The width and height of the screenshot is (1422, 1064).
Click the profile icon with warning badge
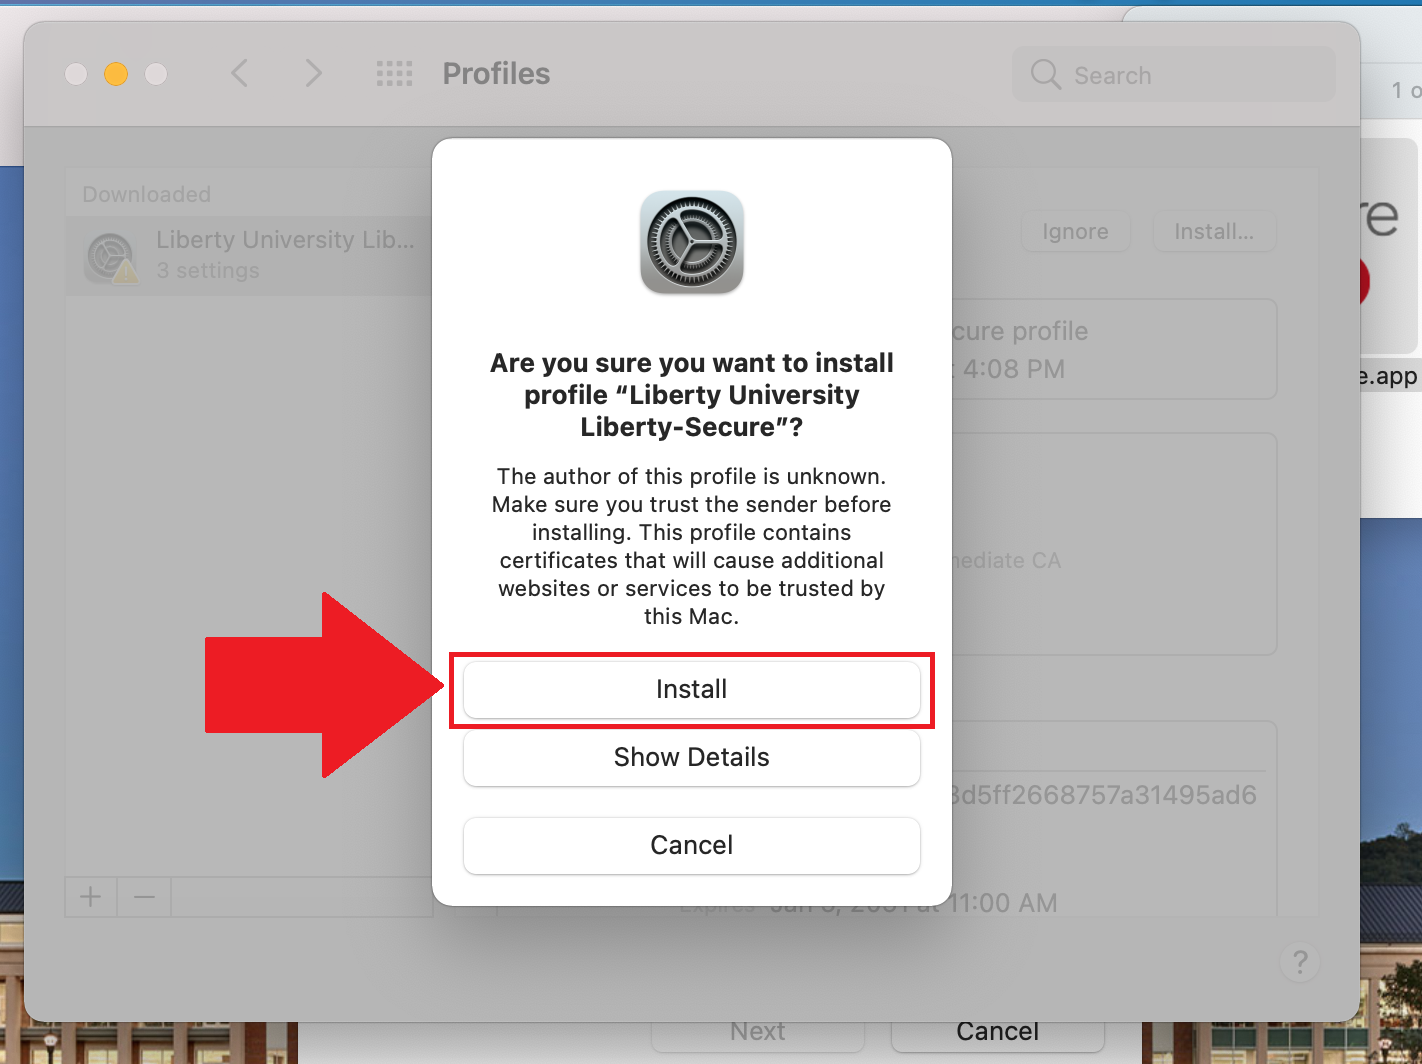pos(112,257)
